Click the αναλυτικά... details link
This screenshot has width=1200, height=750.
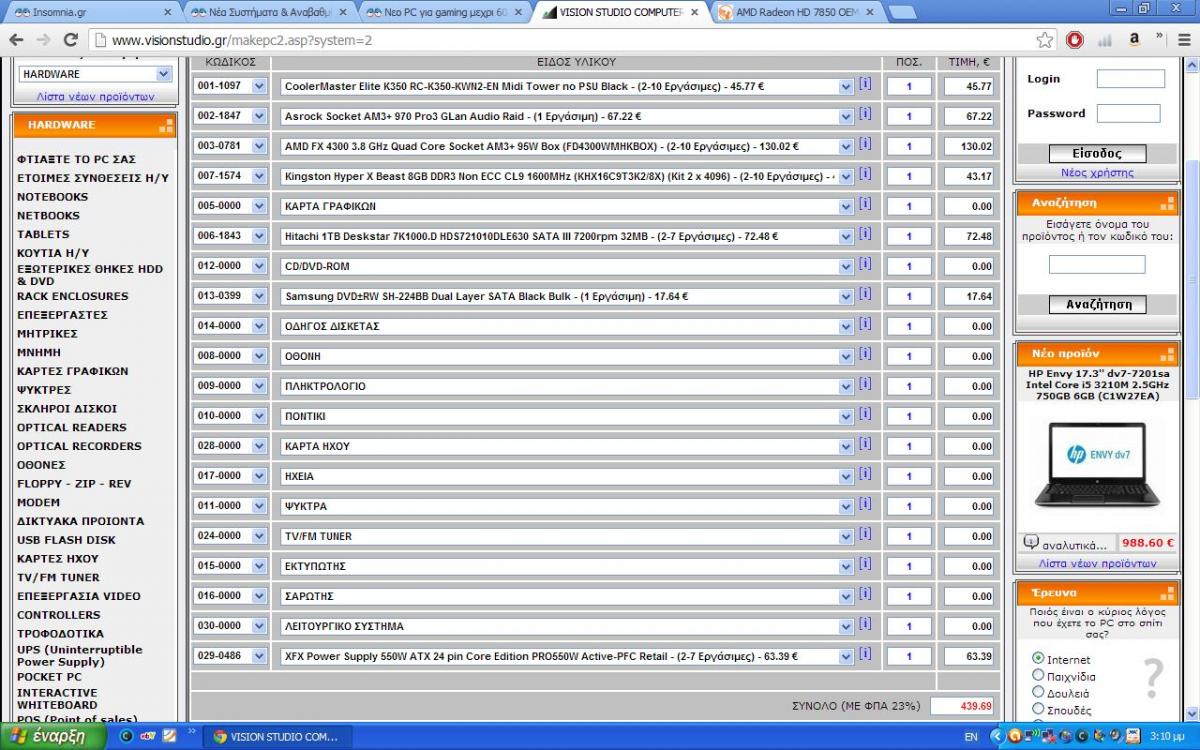[x=1075, y=546]
